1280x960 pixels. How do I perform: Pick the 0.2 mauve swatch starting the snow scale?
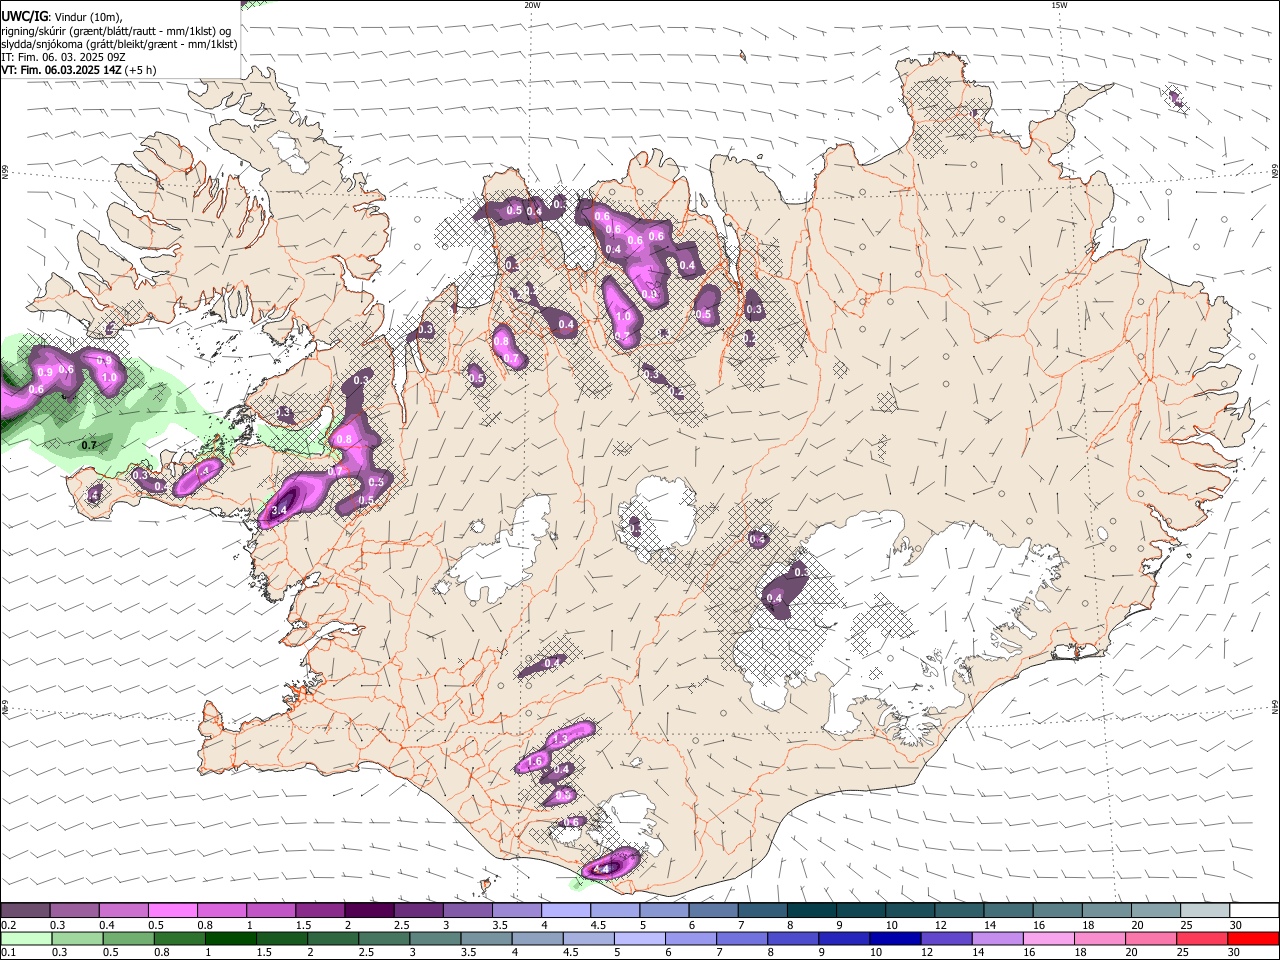pos(25,911)
